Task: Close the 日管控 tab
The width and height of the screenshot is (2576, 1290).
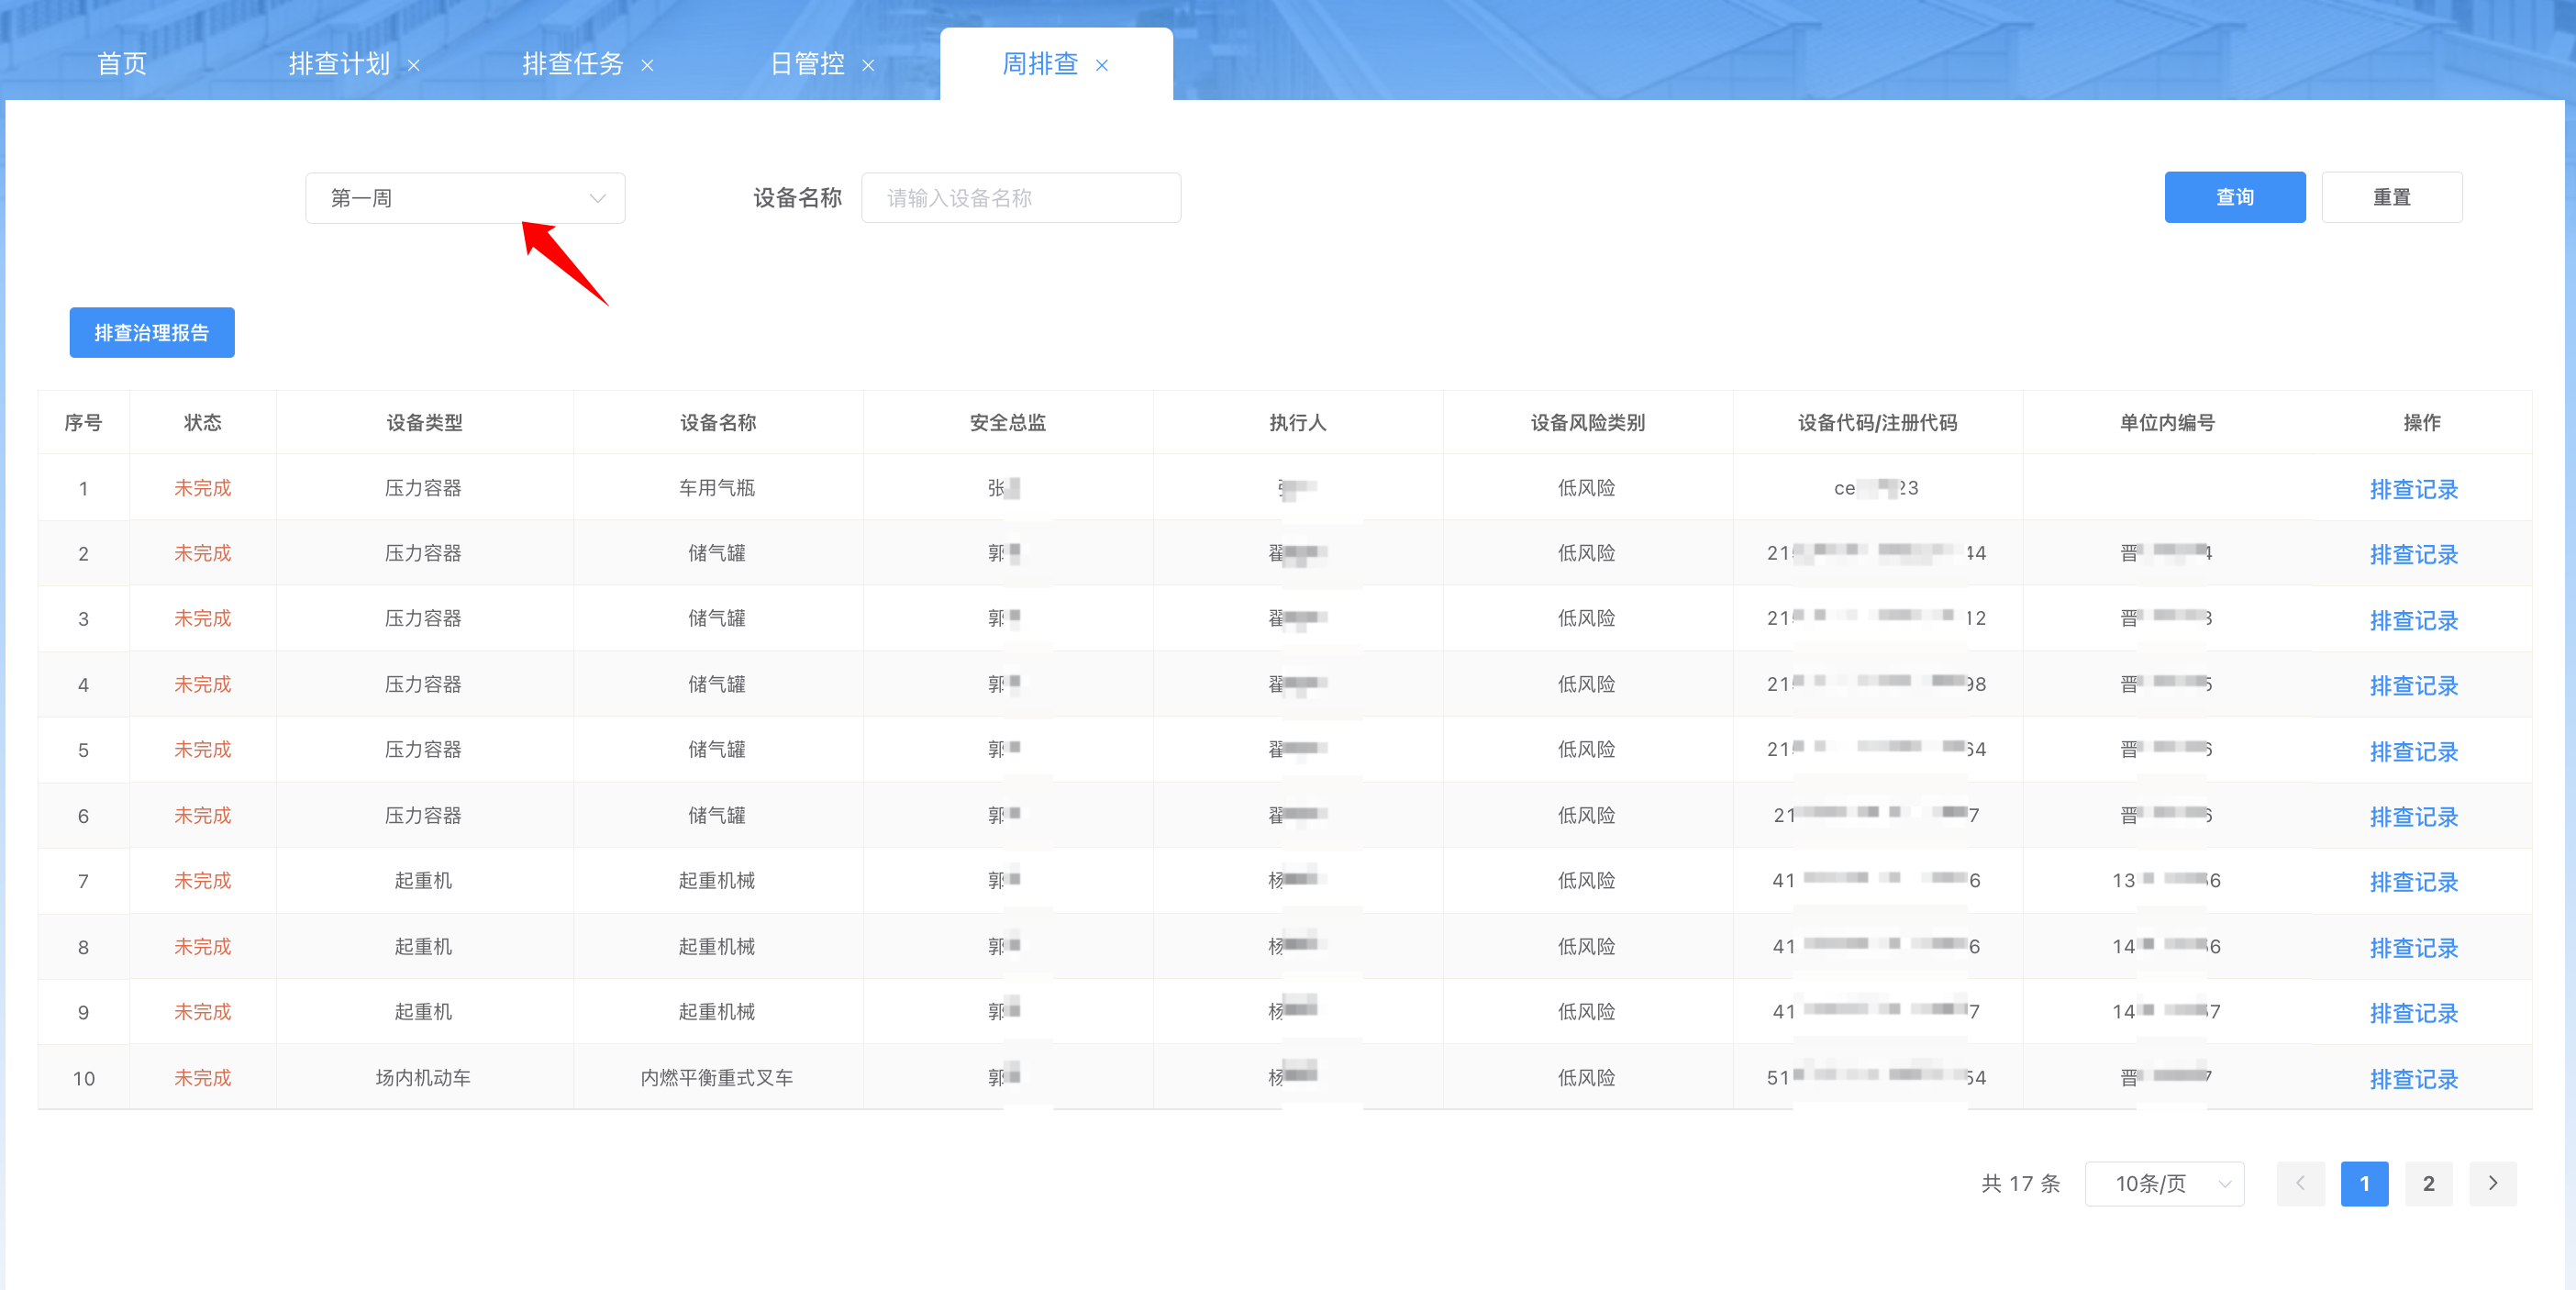Action: (868, 66)
